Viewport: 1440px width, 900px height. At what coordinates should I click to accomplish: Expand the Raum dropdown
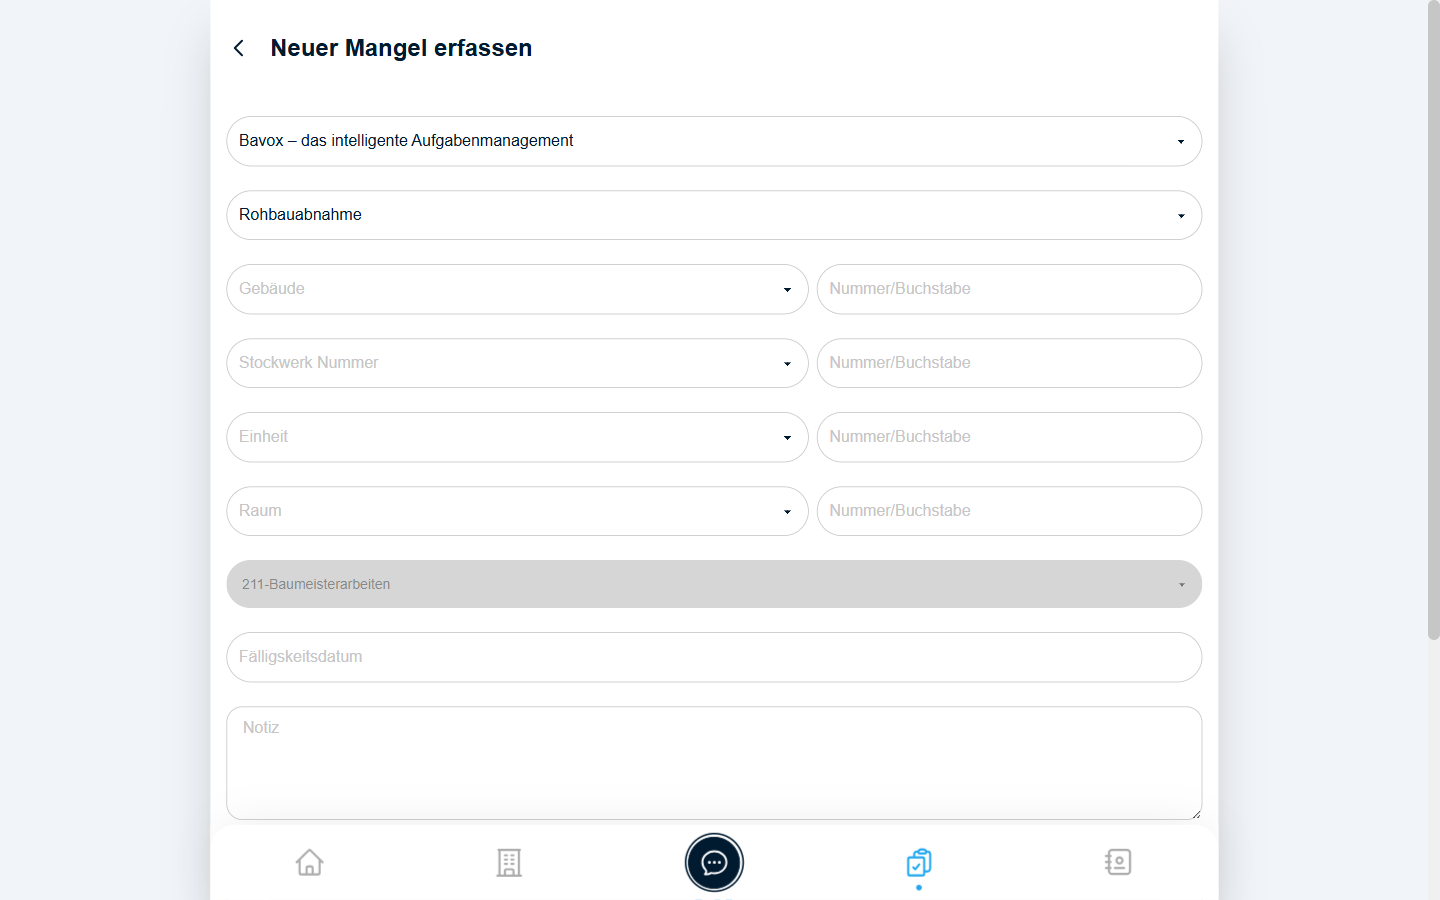[517, 511]
